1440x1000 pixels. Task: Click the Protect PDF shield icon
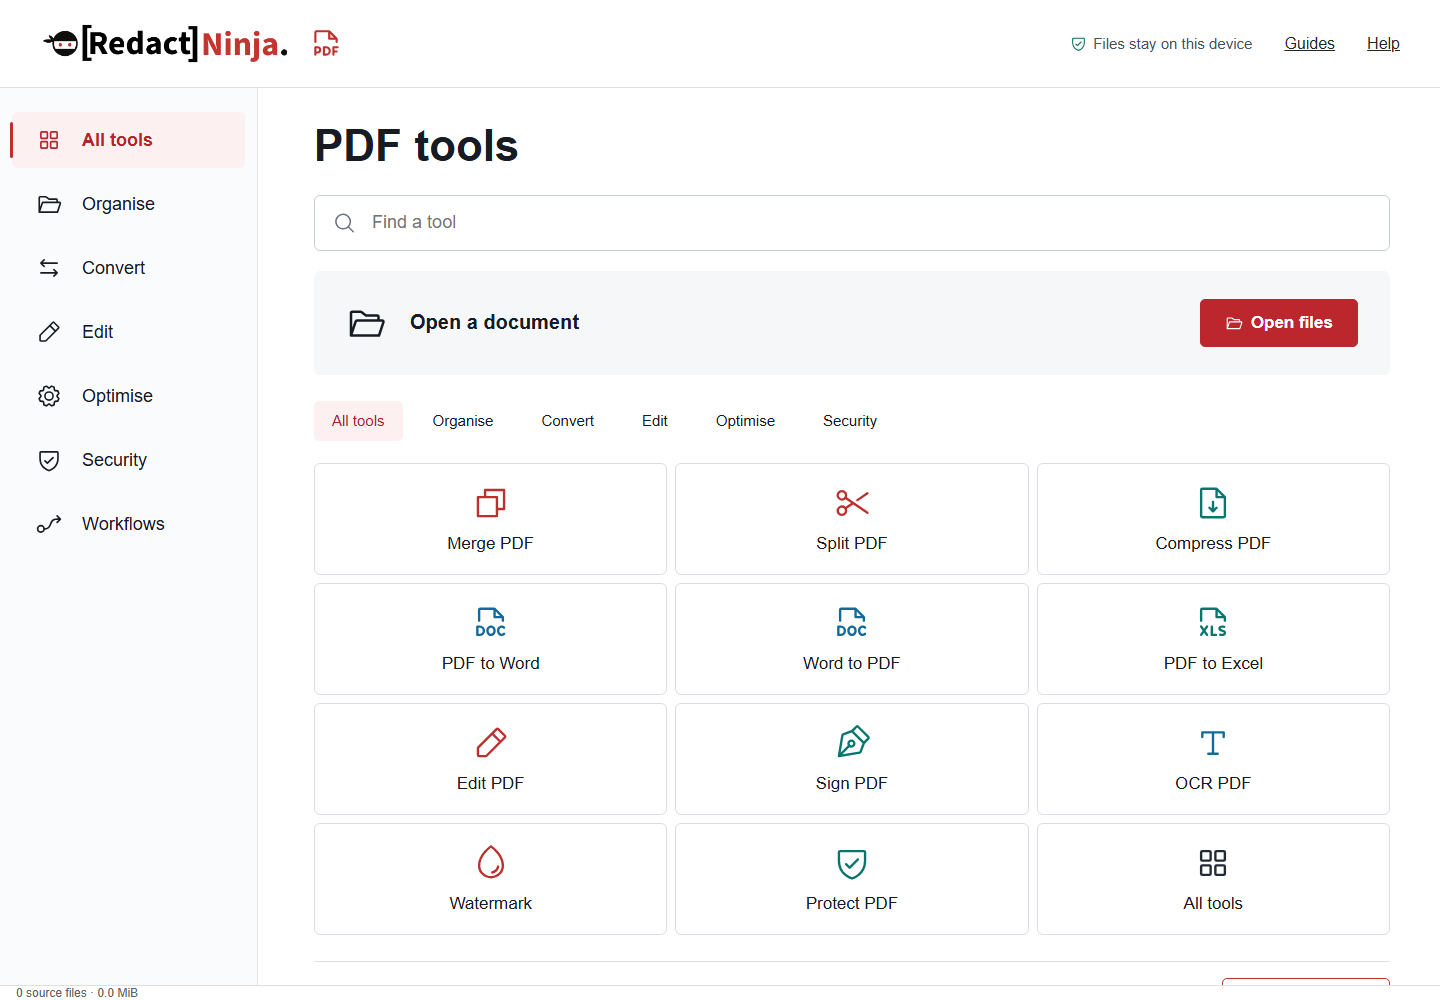(x=852, y=863)
